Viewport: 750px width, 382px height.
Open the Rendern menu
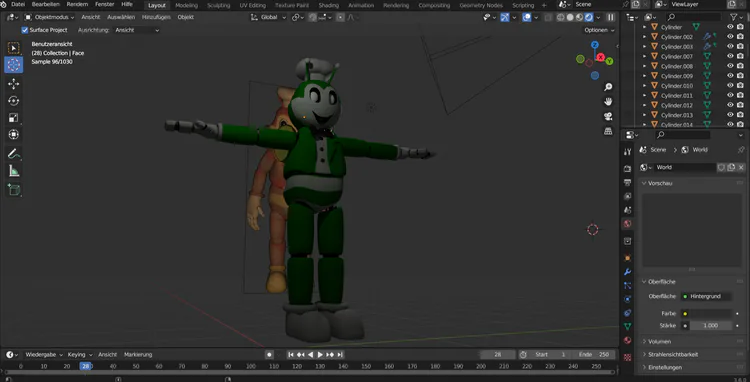(77, 5)
